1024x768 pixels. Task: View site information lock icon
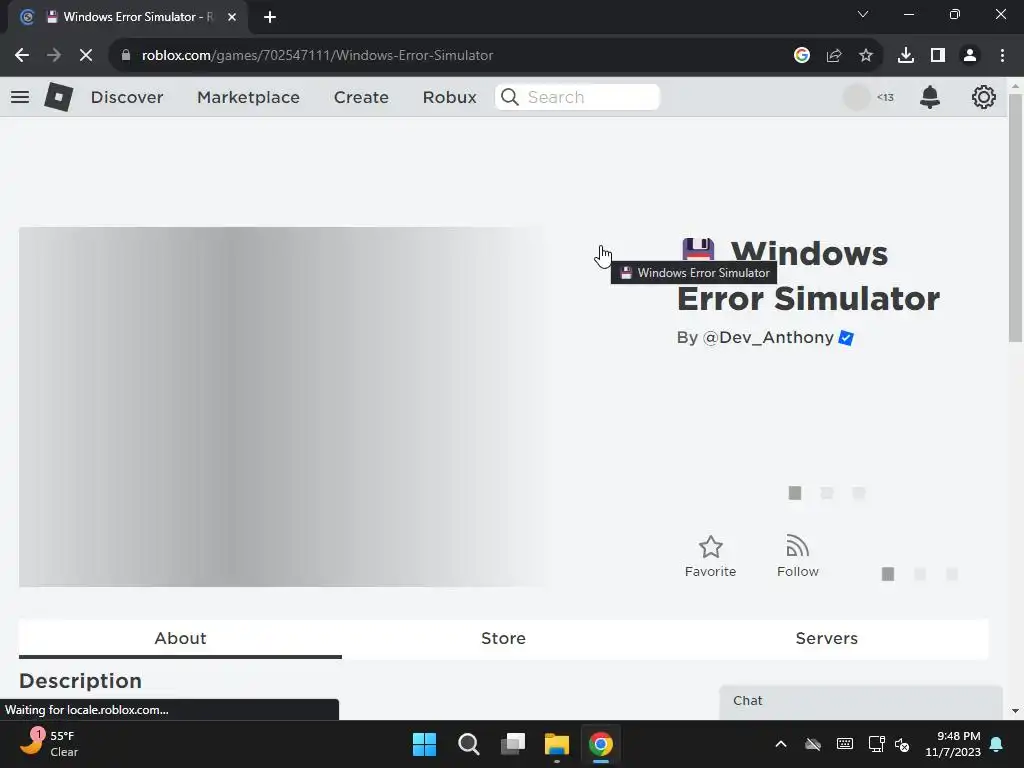click(x=126, y=56)
